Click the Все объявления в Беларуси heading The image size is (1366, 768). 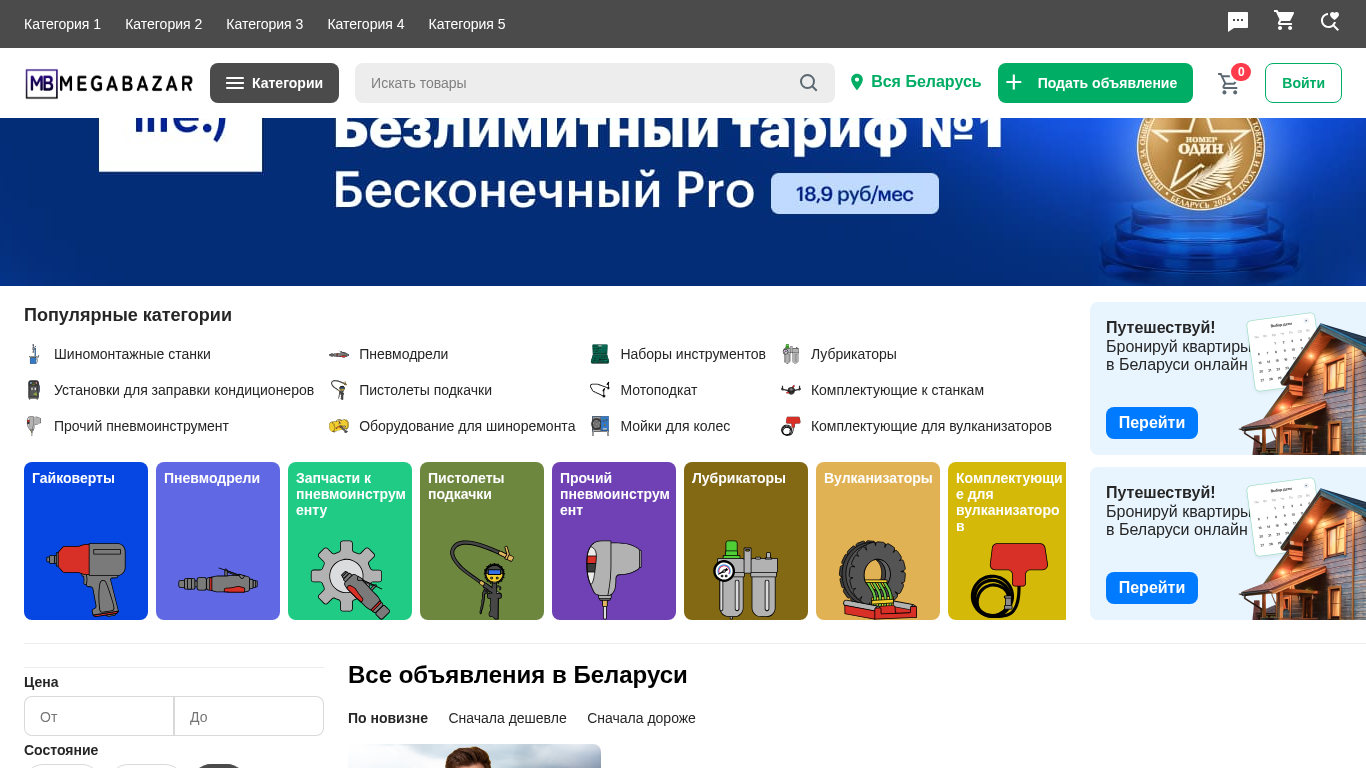(518, 675)
